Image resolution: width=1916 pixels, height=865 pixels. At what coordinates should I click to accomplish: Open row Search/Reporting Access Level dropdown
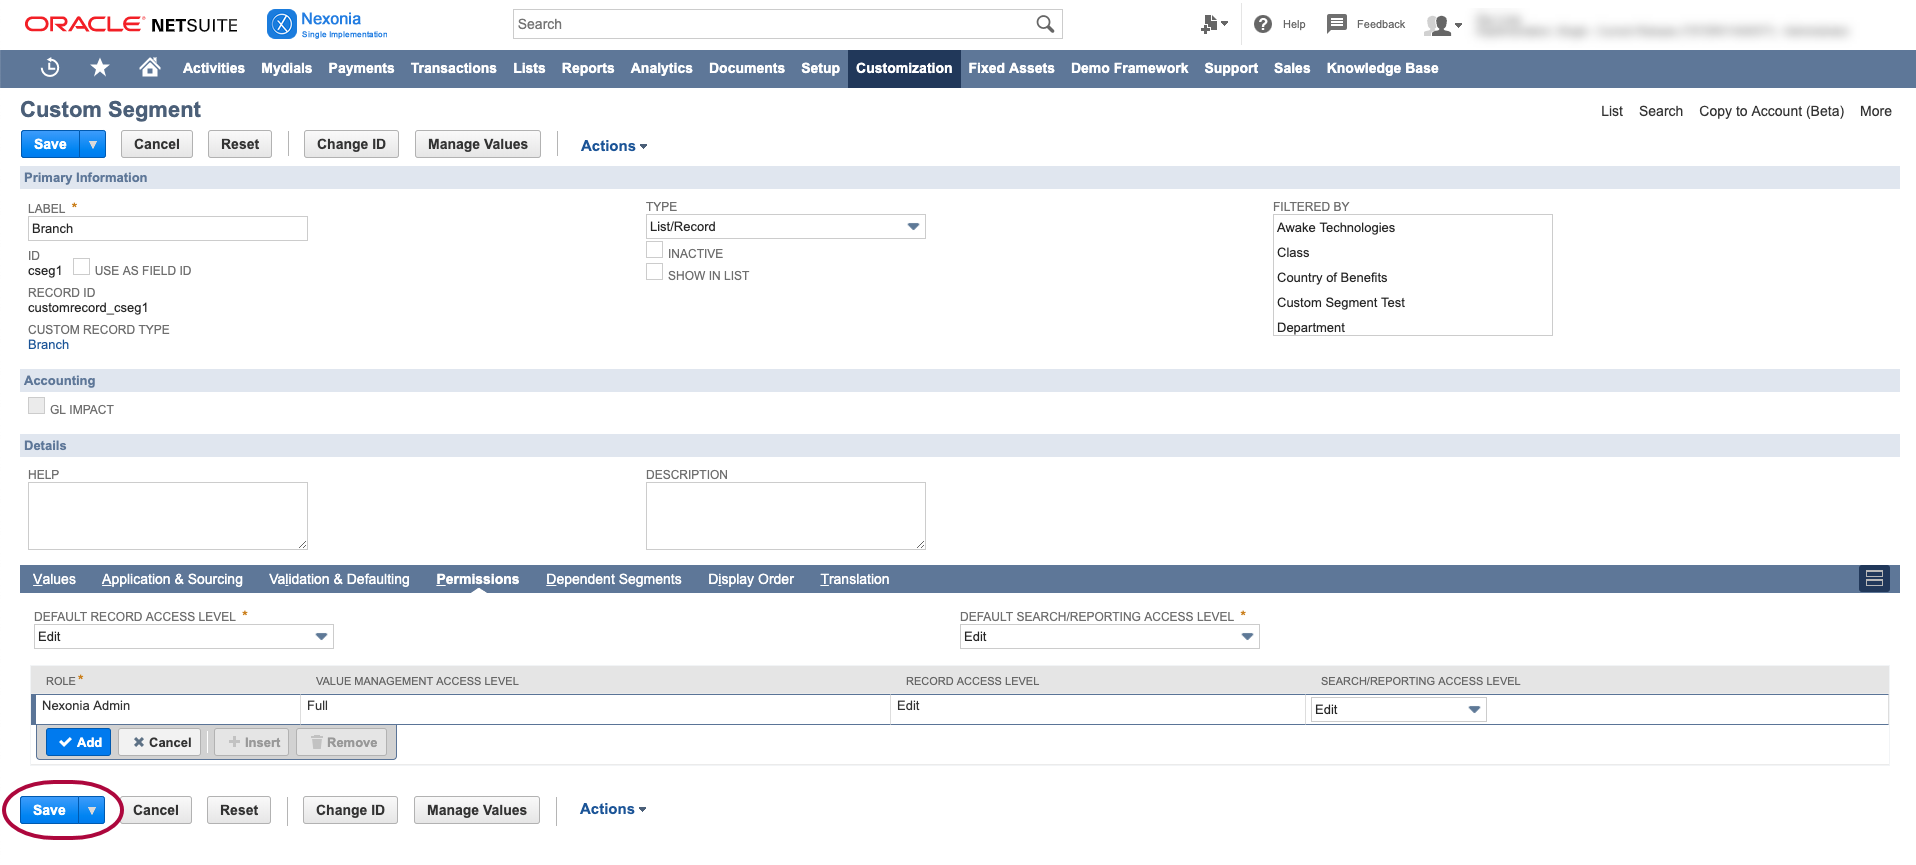(x=1398, y=710)
